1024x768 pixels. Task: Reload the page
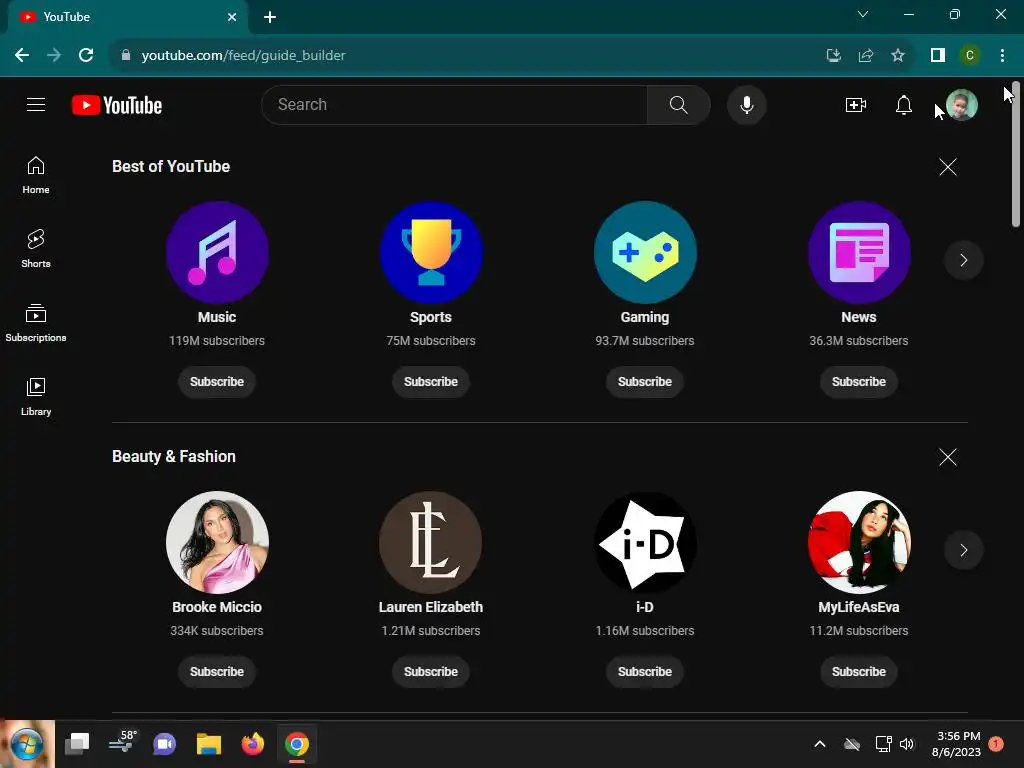(86, 56)
